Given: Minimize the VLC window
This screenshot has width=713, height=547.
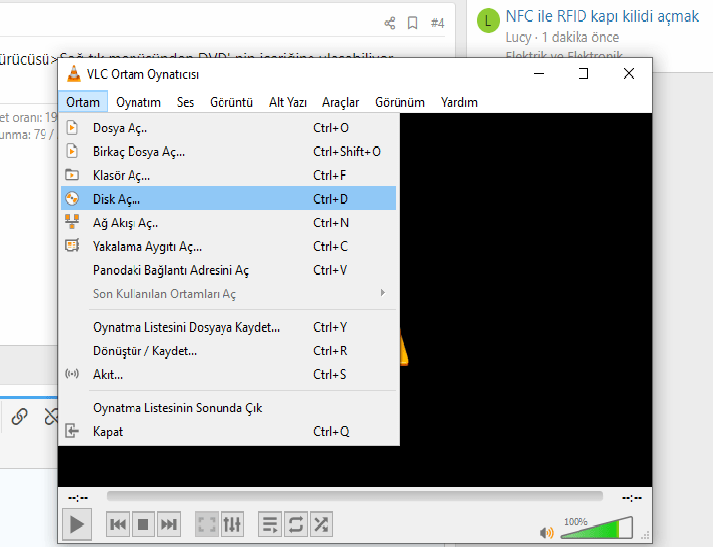Looking at the screenshot, I should tap(539, 73).
